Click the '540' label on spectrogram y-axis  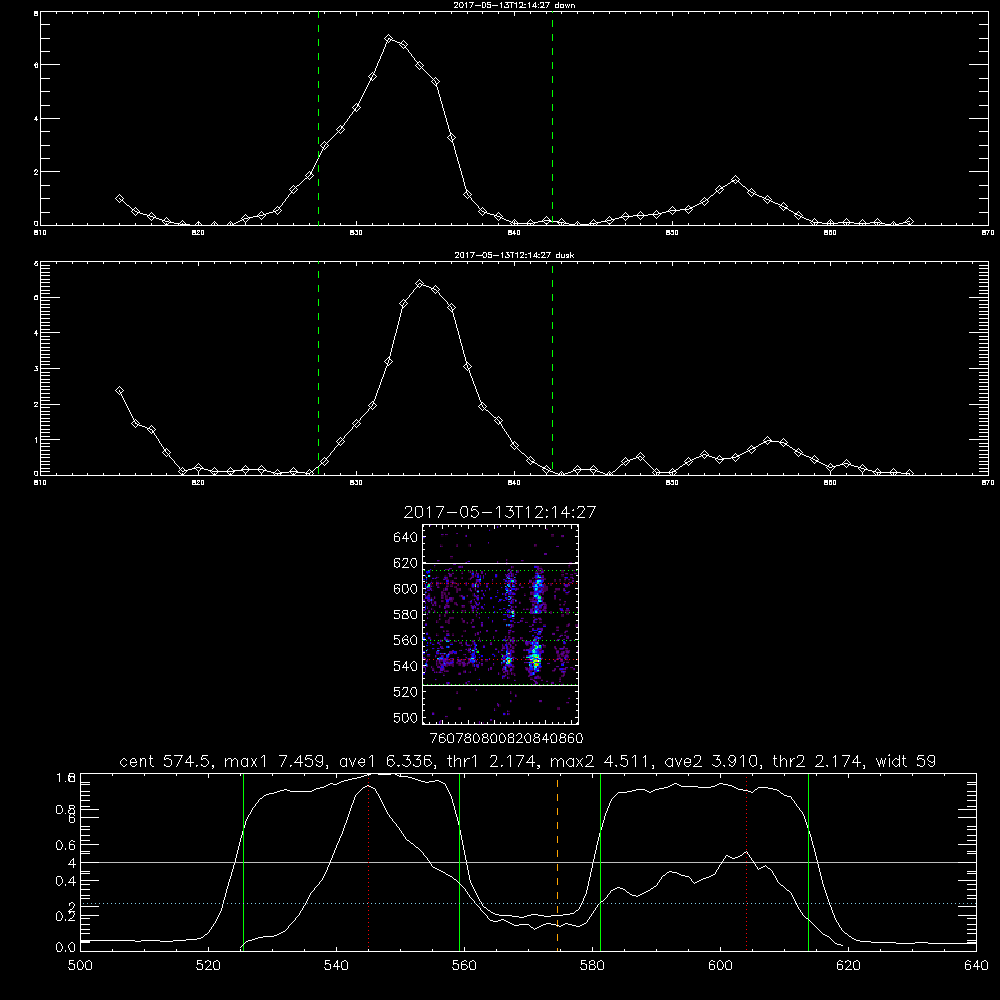406,666
